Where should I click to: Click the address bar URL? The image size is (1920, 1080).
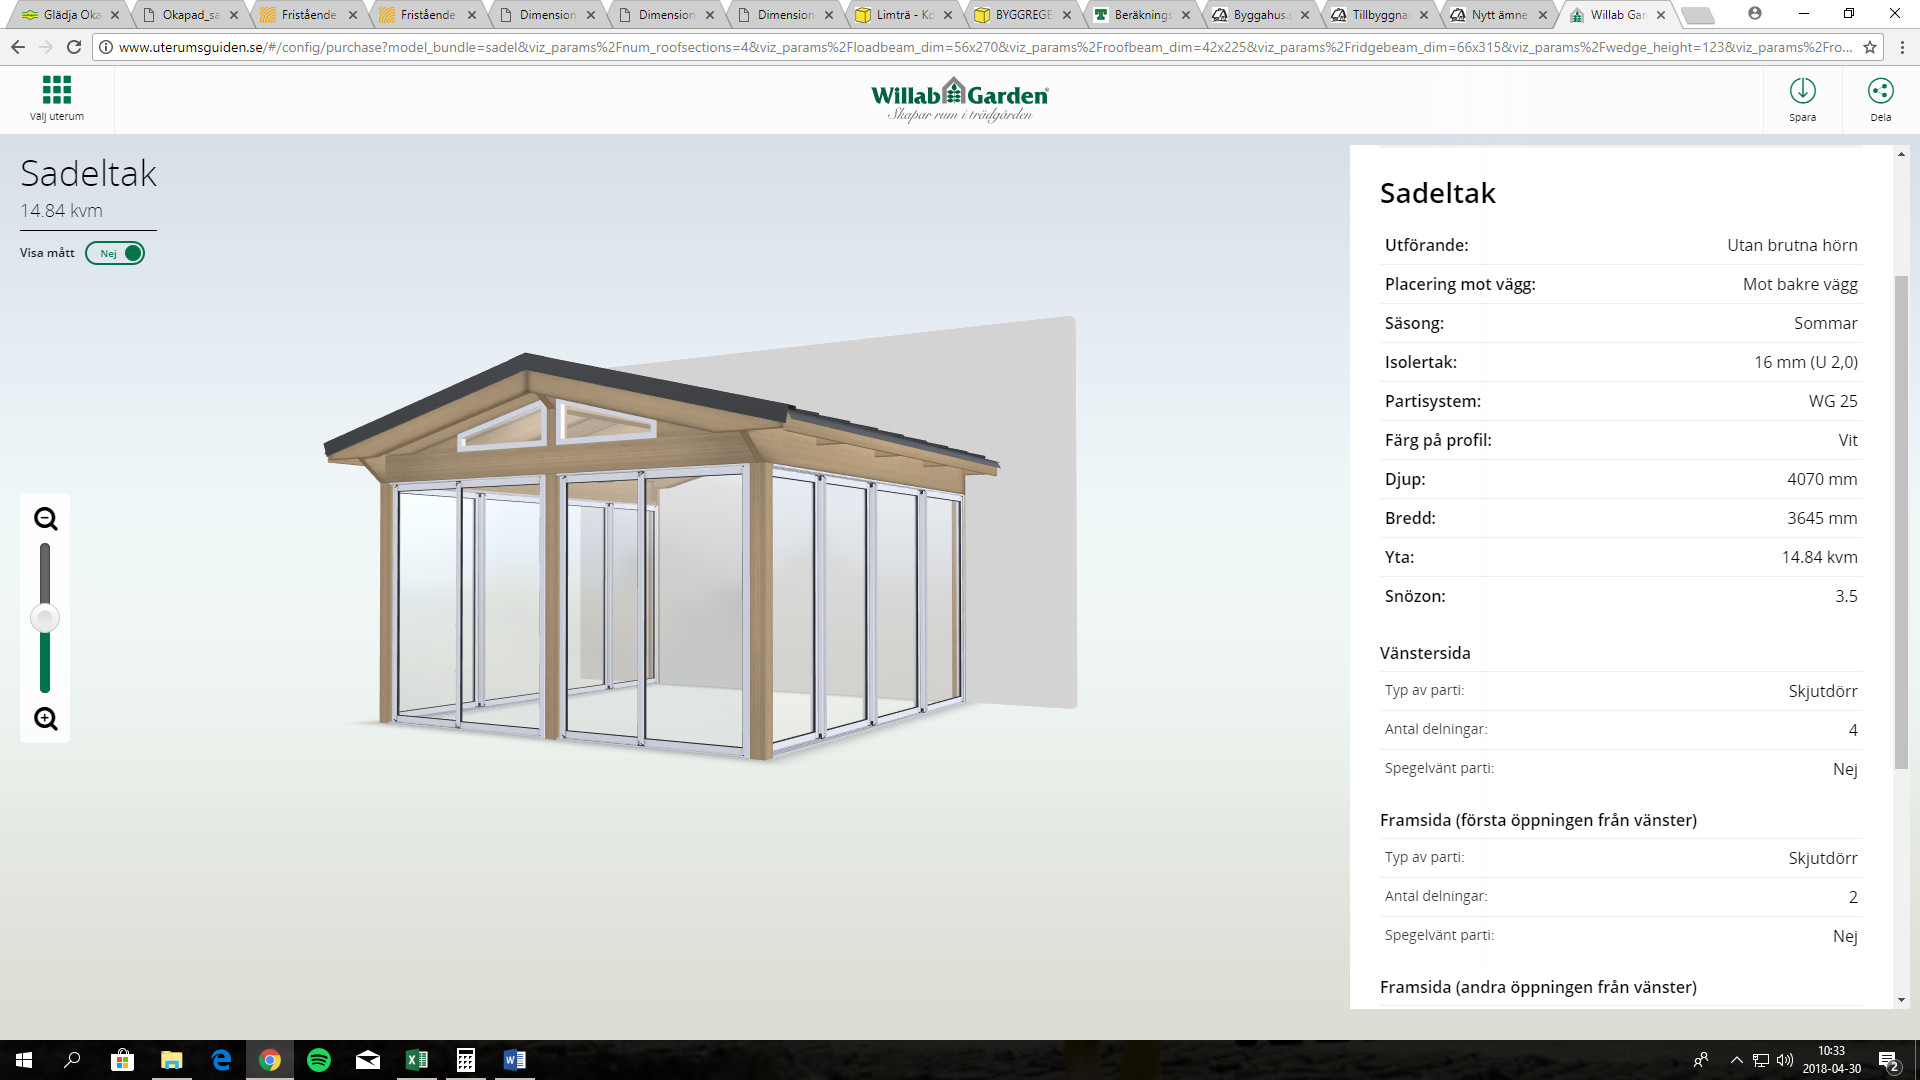[985, 47]
